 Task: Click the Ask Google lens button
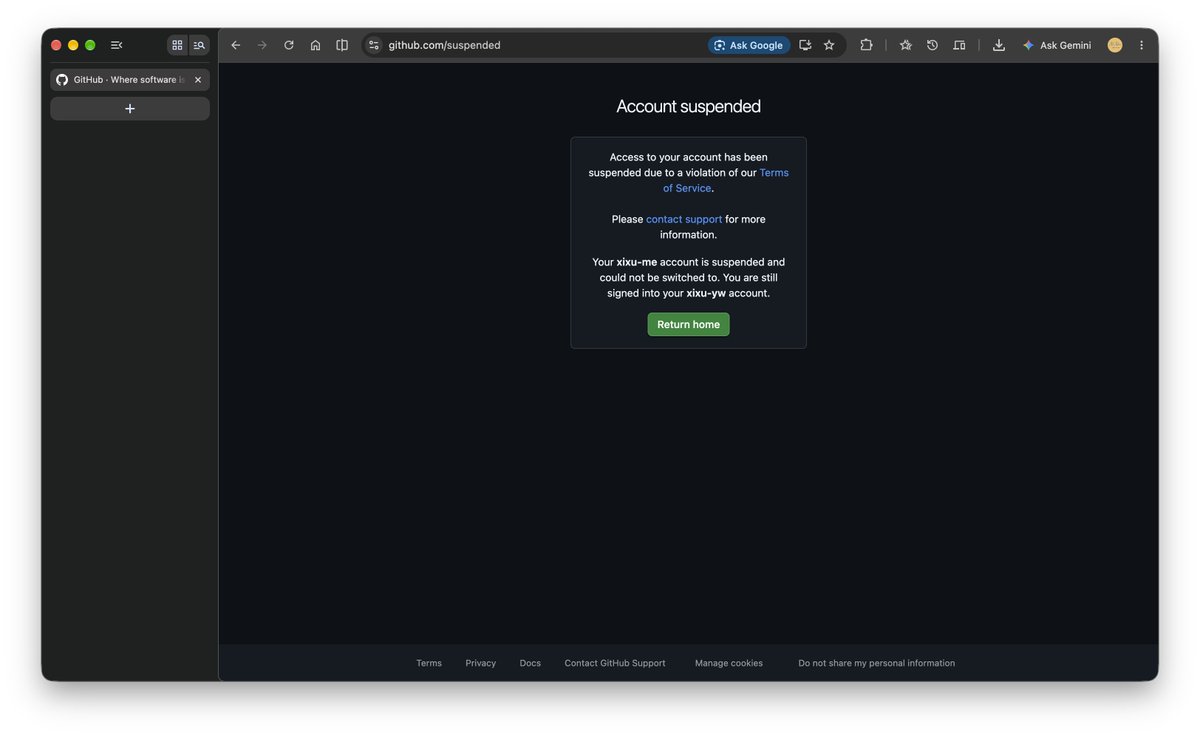[749, 45]
